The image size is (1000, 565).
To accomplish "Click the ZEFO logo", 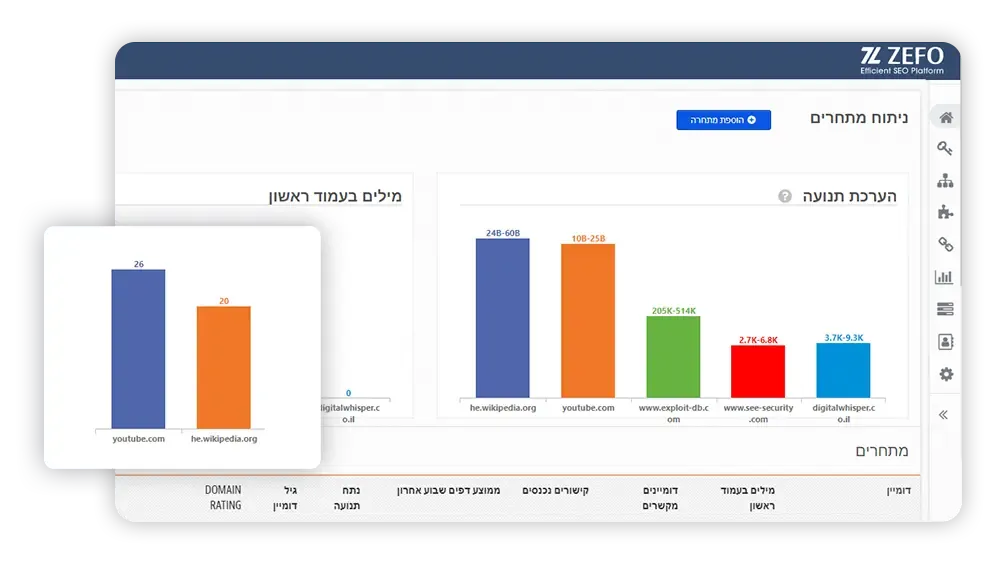I will tap(902, 61).
